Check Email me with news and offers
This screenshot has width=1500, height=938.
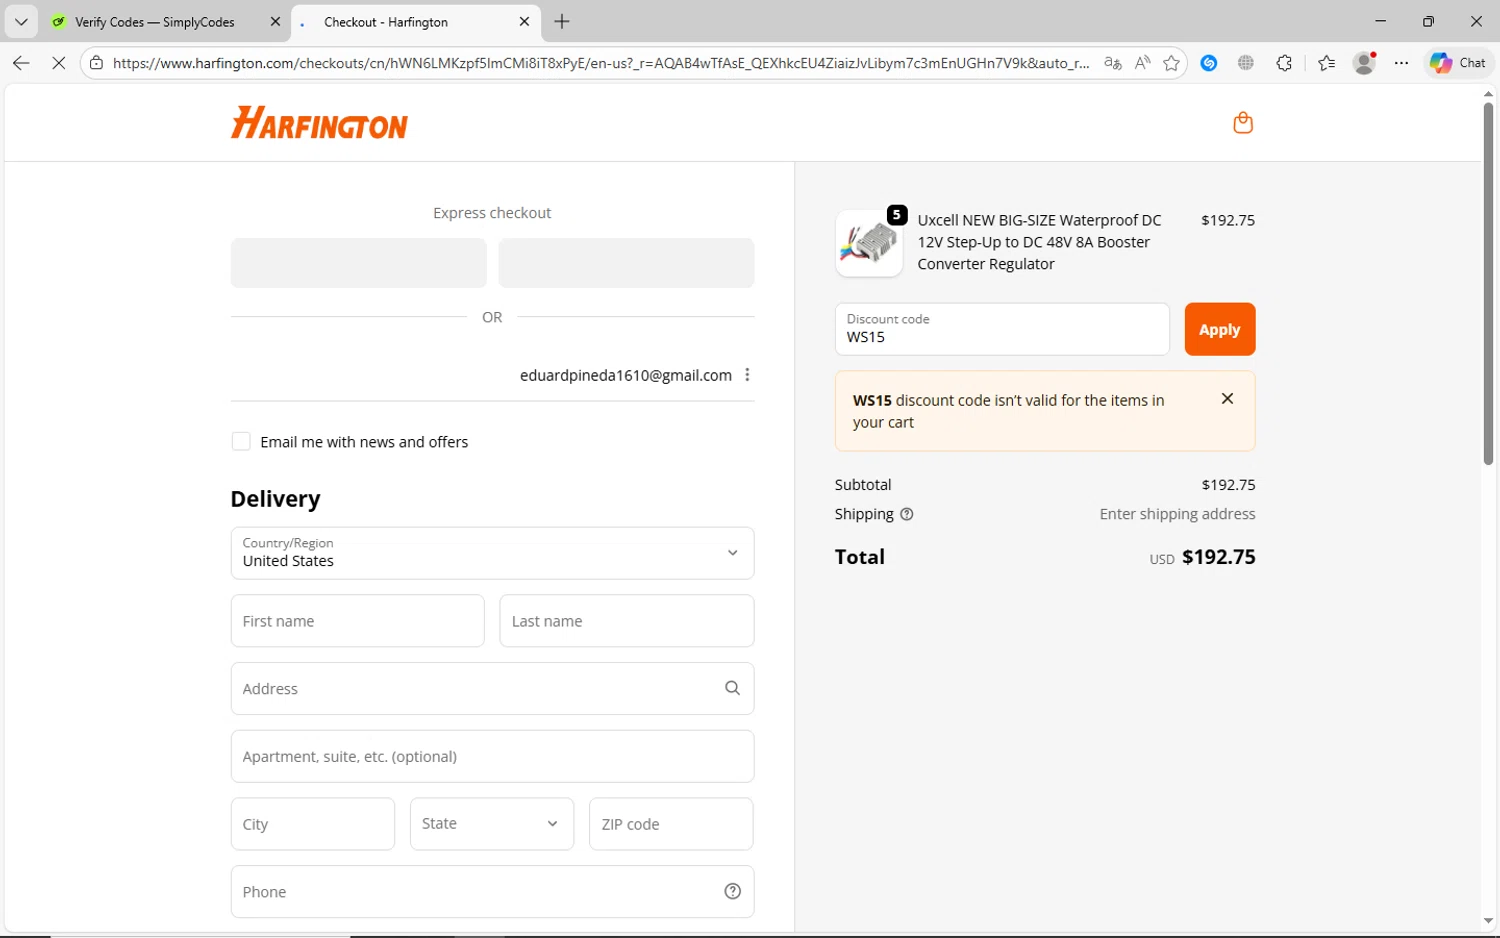[241, 441]
